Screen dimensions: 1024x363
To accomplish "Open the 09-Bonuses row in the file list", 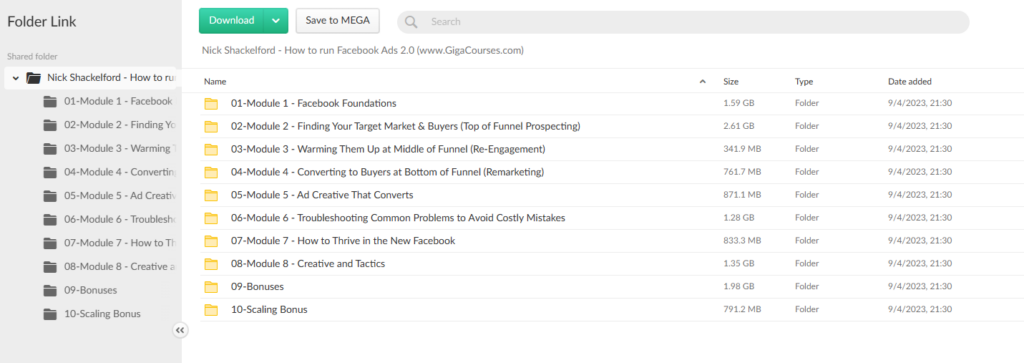I will click(x=612, y=287).
